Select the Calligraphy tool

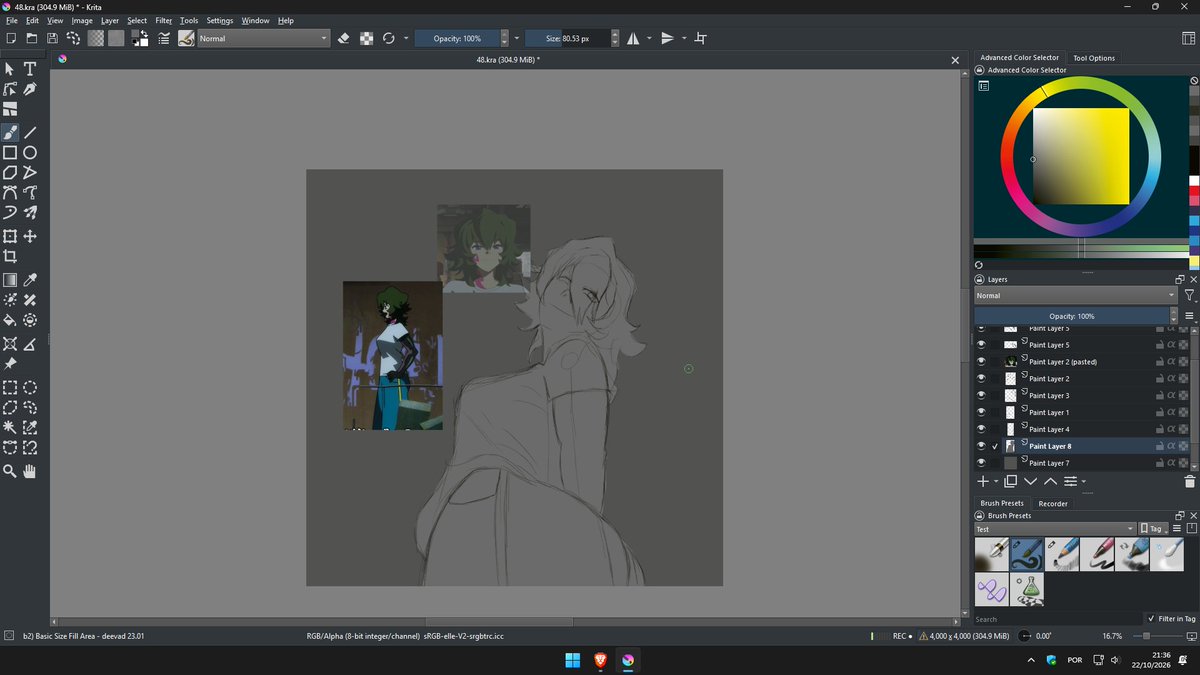(x=30, y=90)
